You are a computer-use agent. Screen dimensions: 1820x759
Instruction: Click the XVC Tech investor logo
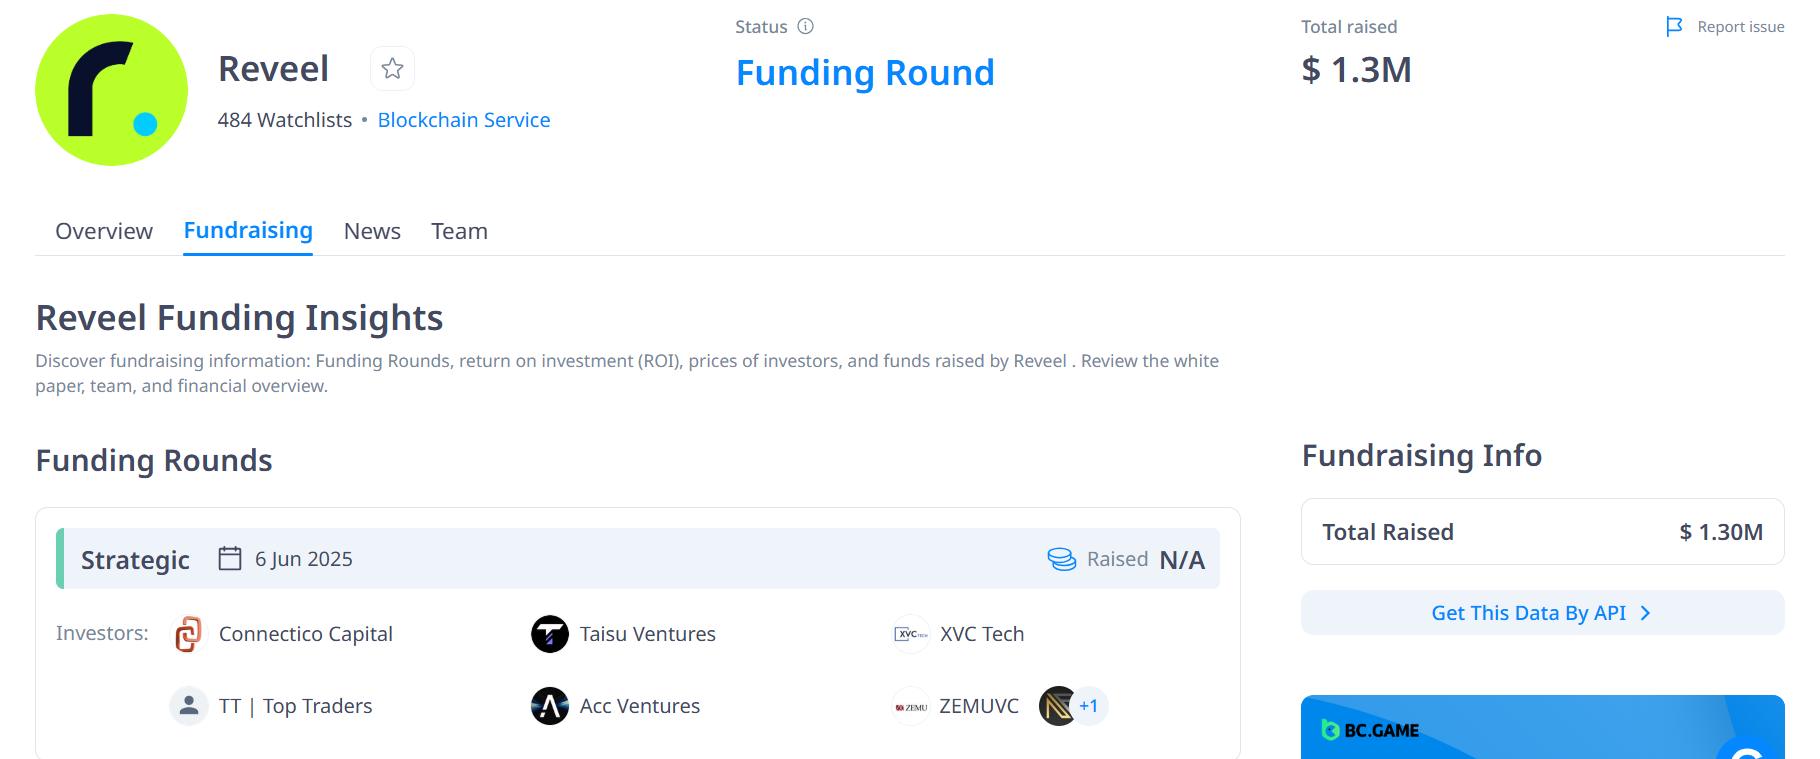pos(910,634)
